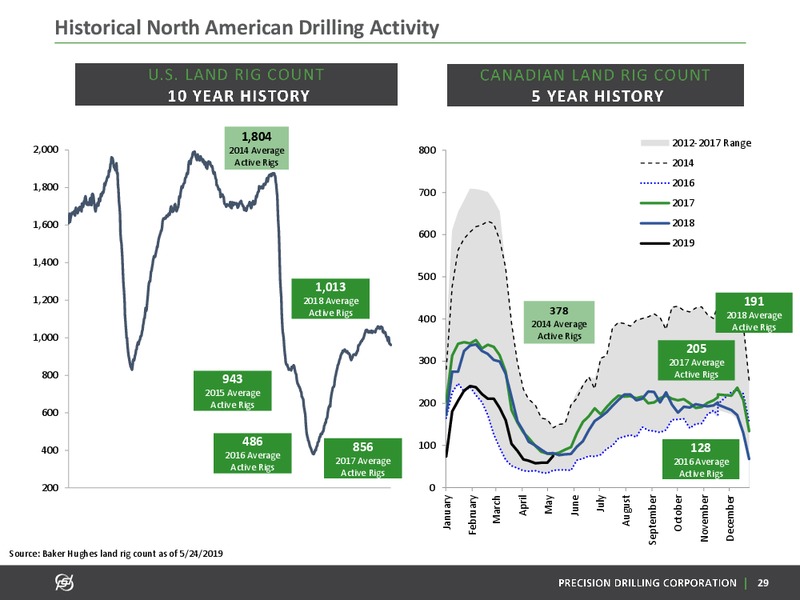
Task: Click 'PRECISION DRILLING CORPORATION' footer text
Action: pos(647,583)
